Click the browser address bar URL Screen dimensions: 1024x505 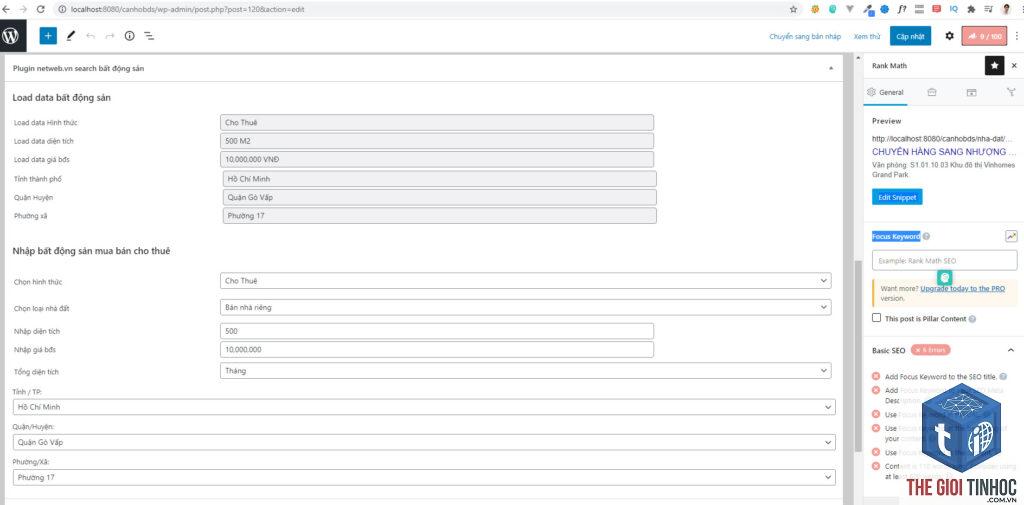187,10
